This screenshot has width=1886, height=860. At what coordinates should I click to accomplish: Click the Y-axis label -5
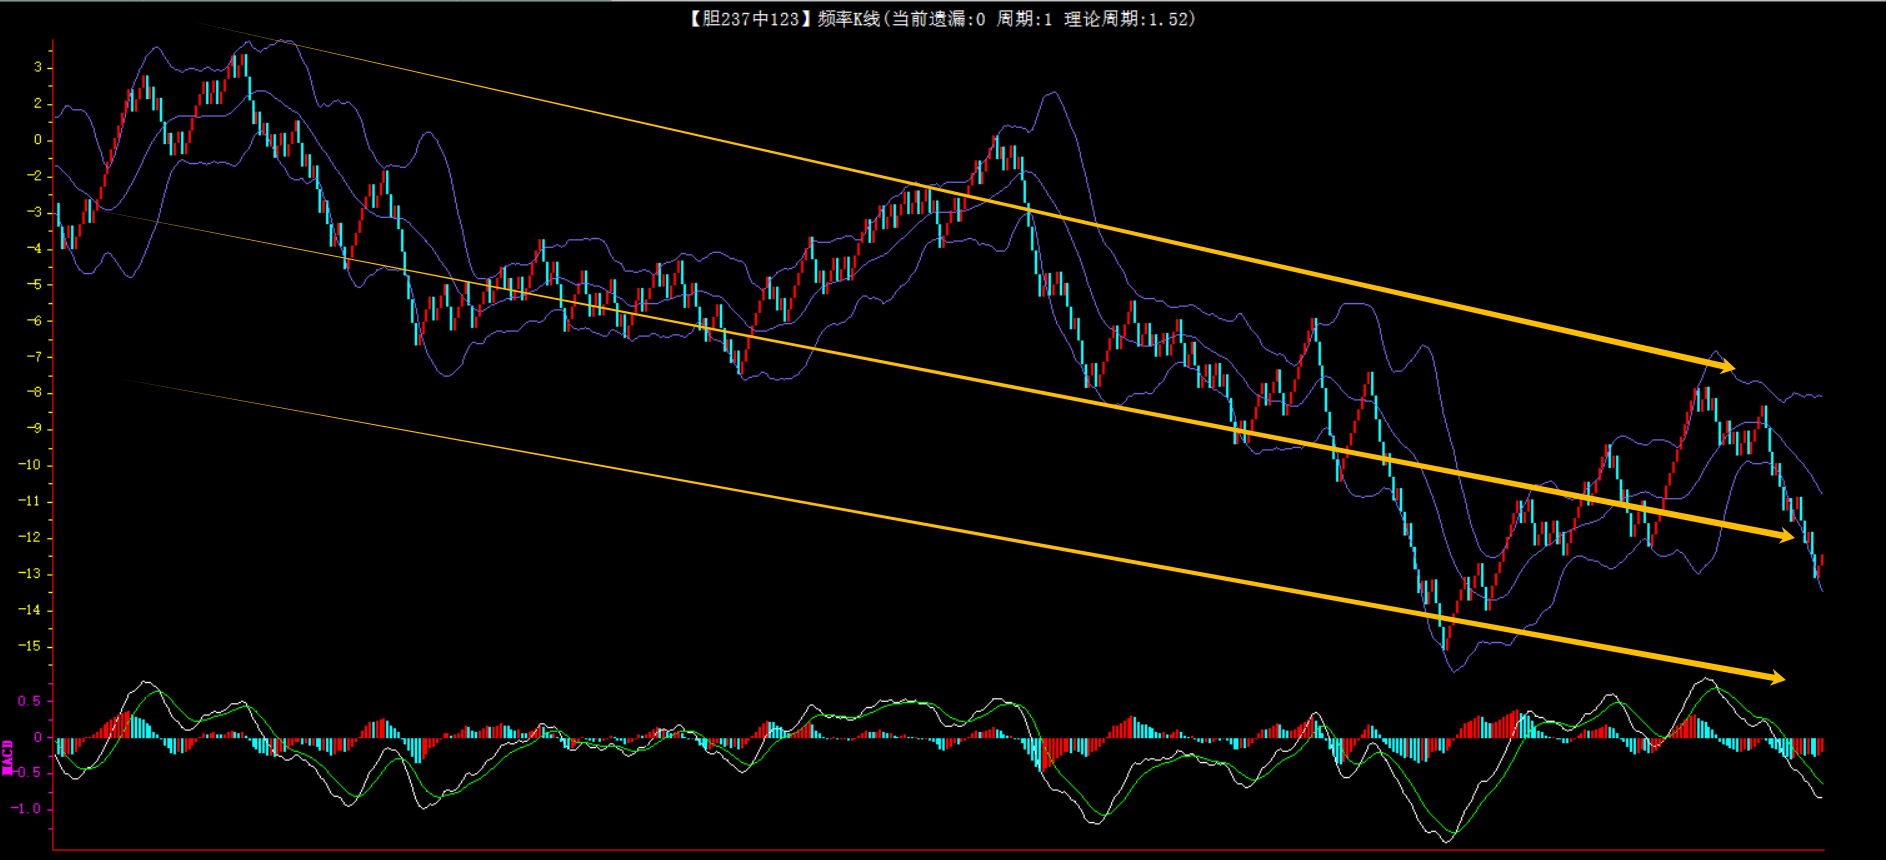tap(35, 285)
